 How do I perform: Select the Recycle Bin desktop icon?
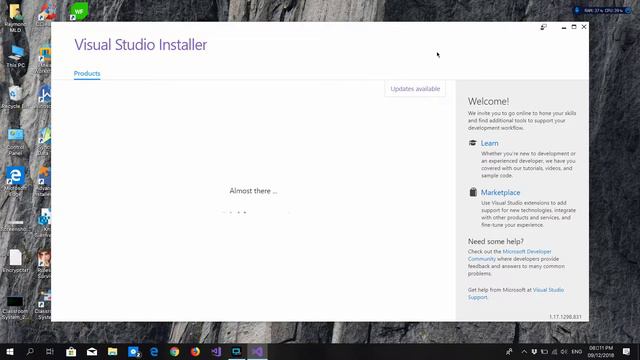point(16,97)
